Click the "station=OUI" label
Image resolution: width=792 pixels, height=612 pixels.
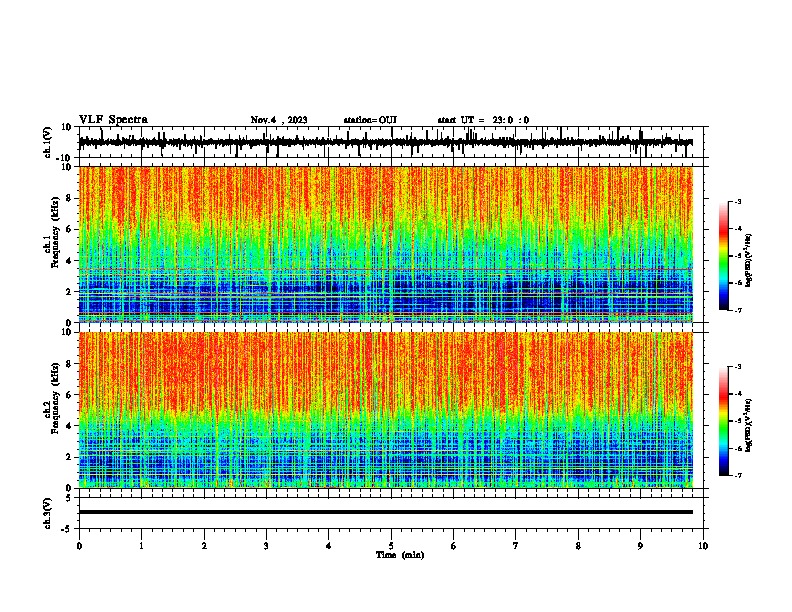tap(370, 120)
